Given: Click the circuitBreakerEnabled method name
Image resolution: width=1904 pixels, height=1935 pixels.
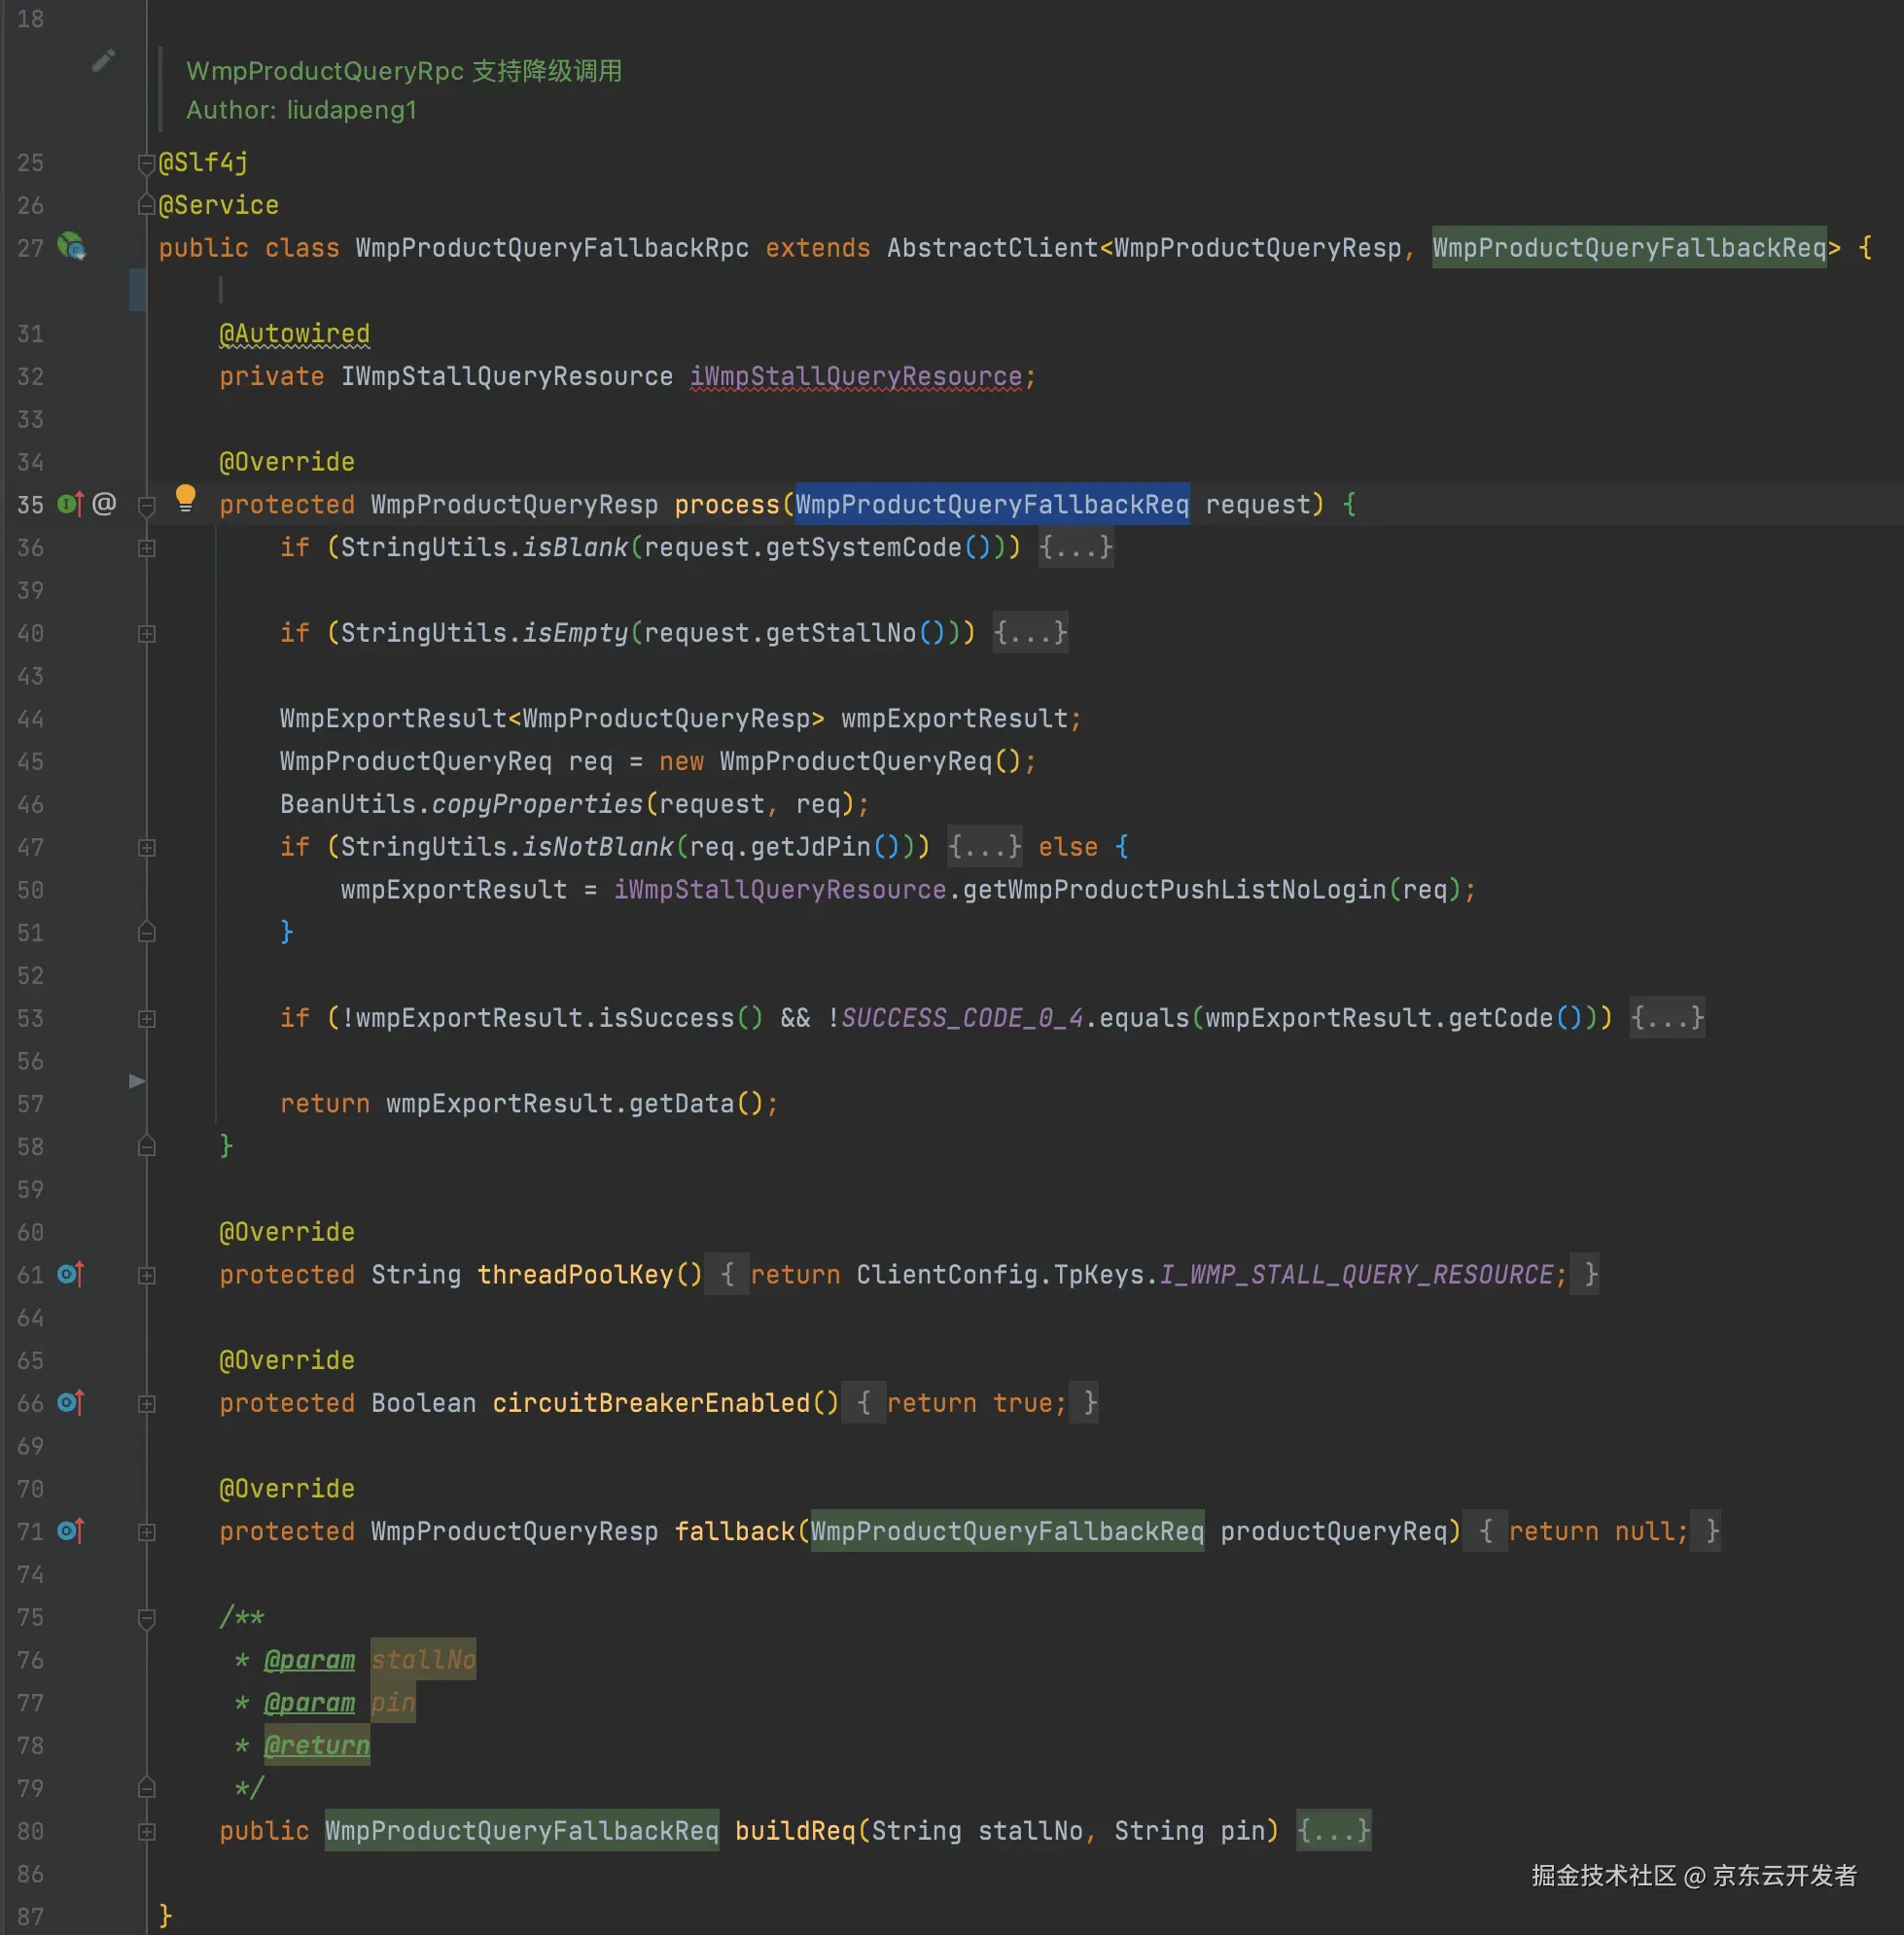Looking at the screenshot, I should click(x=651, y=1402).
